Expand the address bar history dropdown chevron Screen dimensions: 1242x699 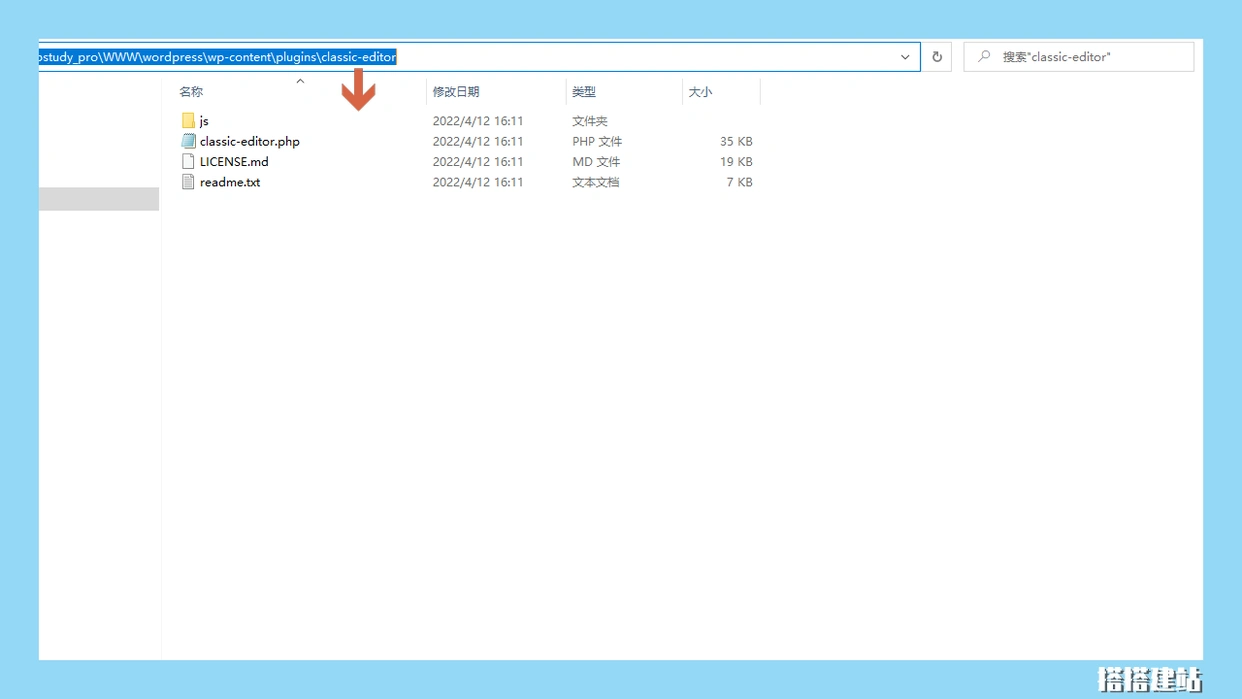point(905,57)
